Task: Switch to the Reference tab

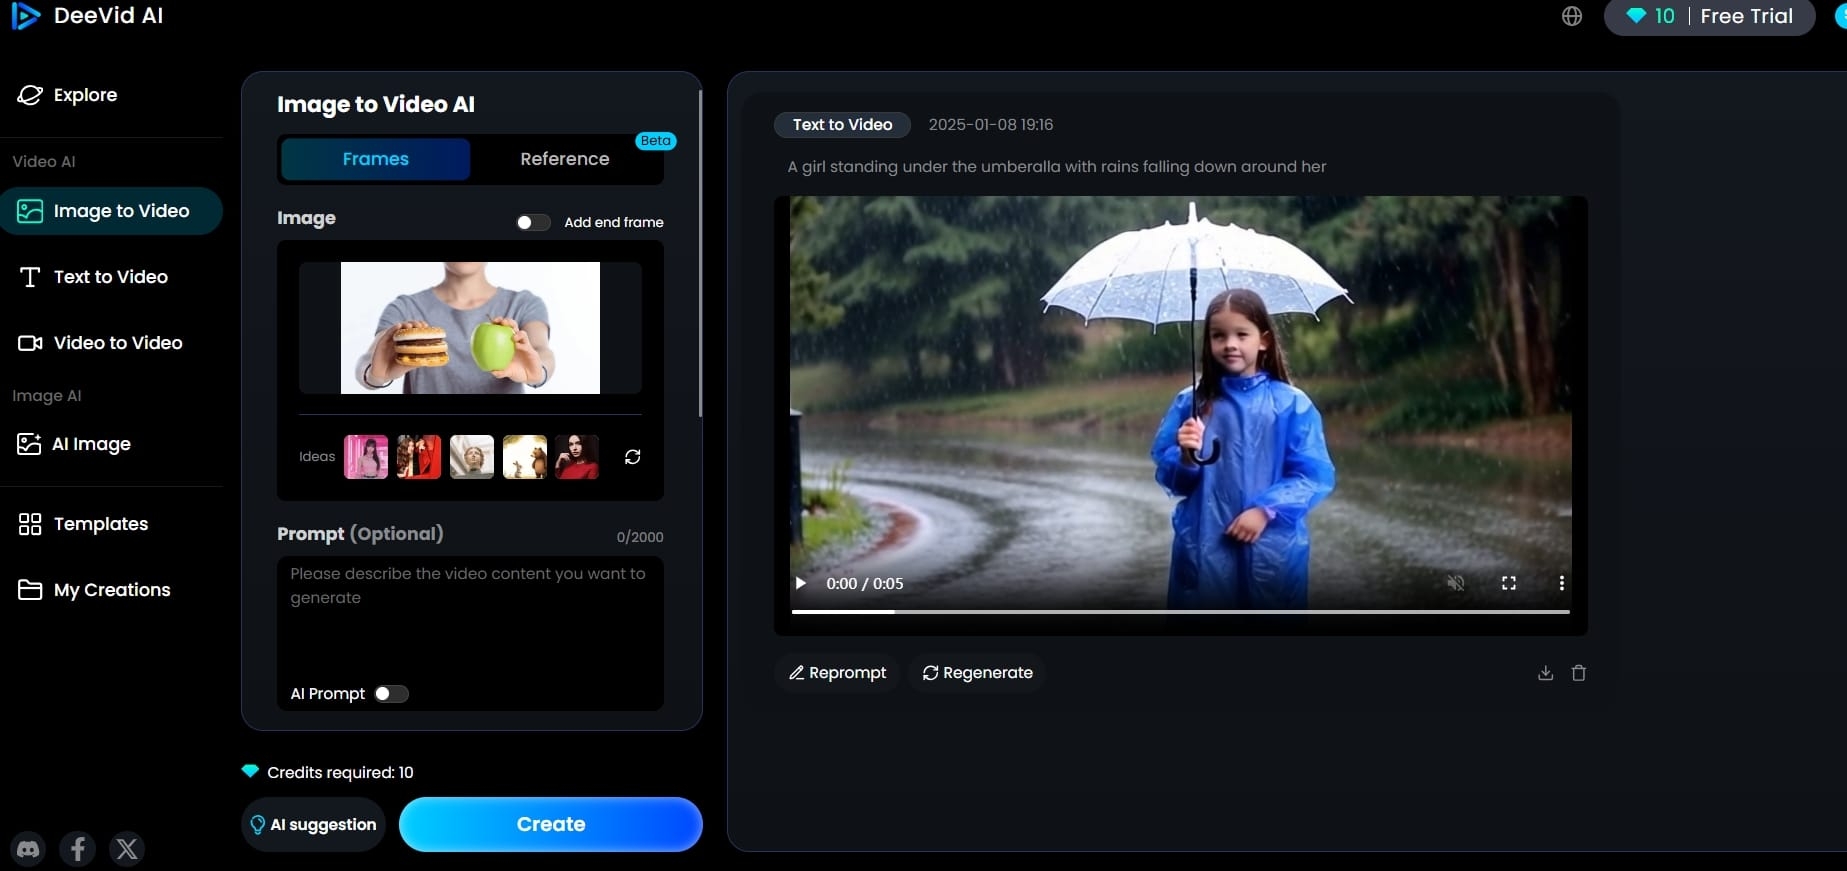Action: (564, 159)
